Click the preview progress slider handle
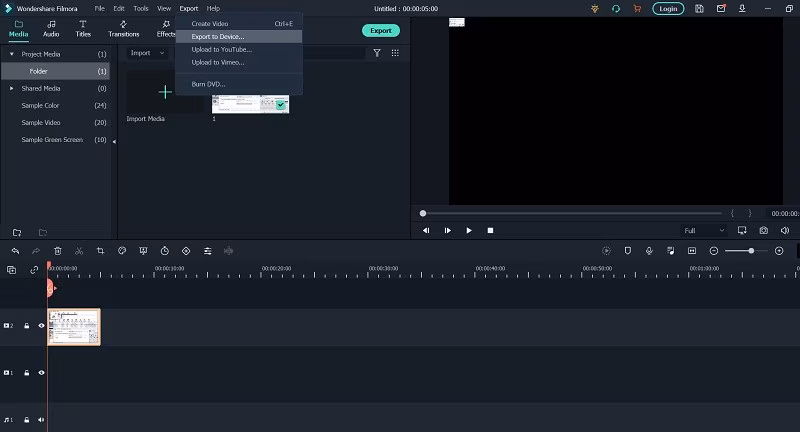Screen dimensions: 800x432 [x=423, y=213]
